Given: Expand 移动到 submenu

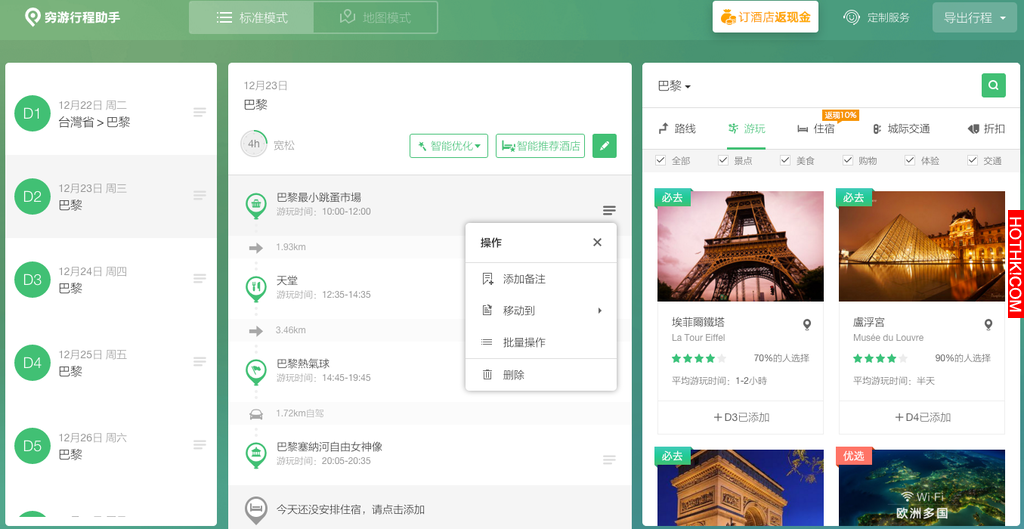Looking at the screenshot, I should point(541,310).
